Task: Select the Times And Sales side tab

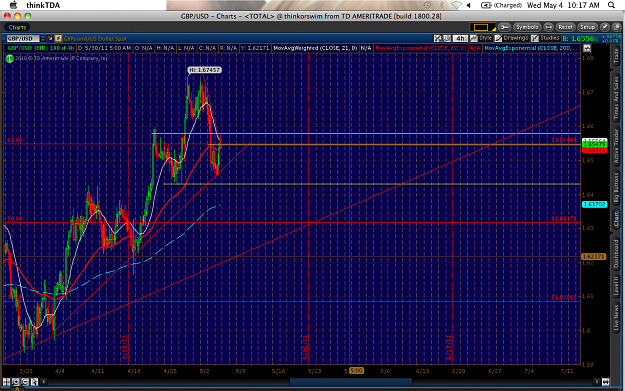Action: tap(616, 98)
